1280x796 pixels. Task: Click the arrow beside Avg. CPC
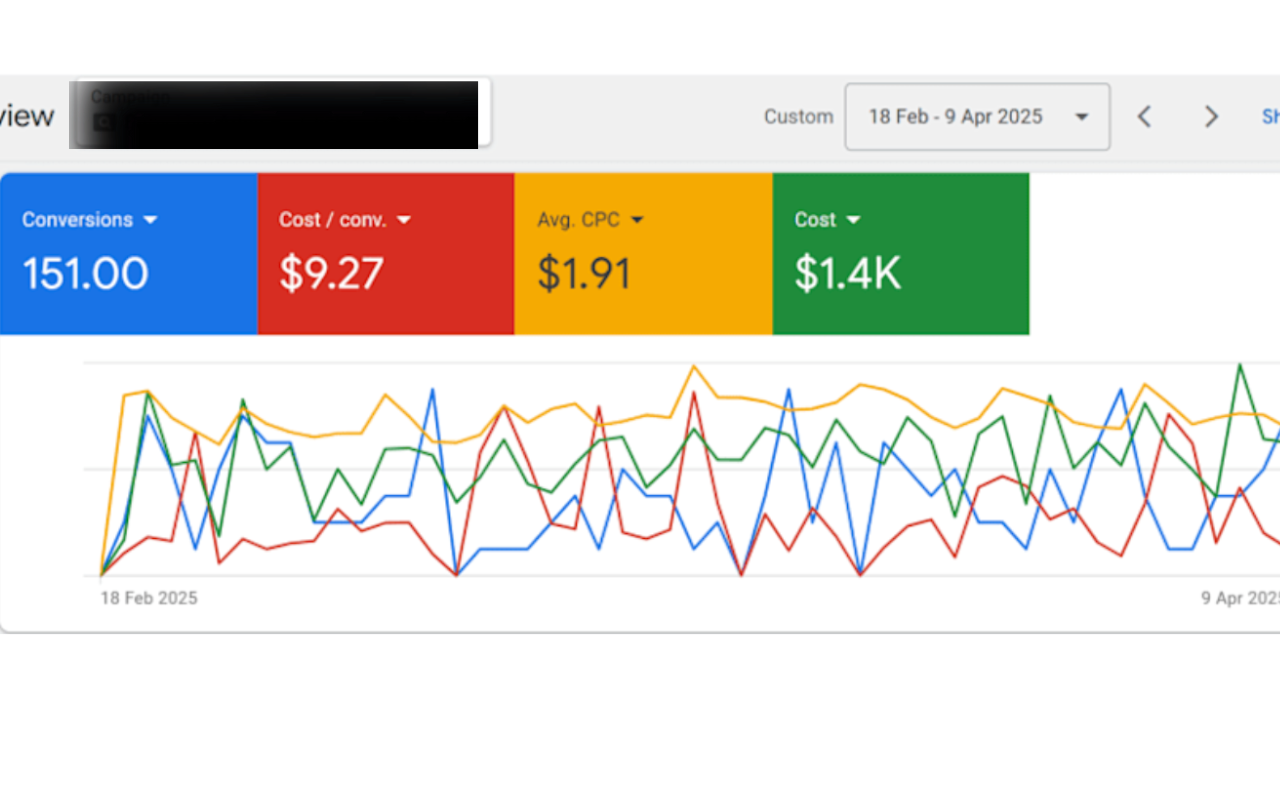[x=637, y=220]
